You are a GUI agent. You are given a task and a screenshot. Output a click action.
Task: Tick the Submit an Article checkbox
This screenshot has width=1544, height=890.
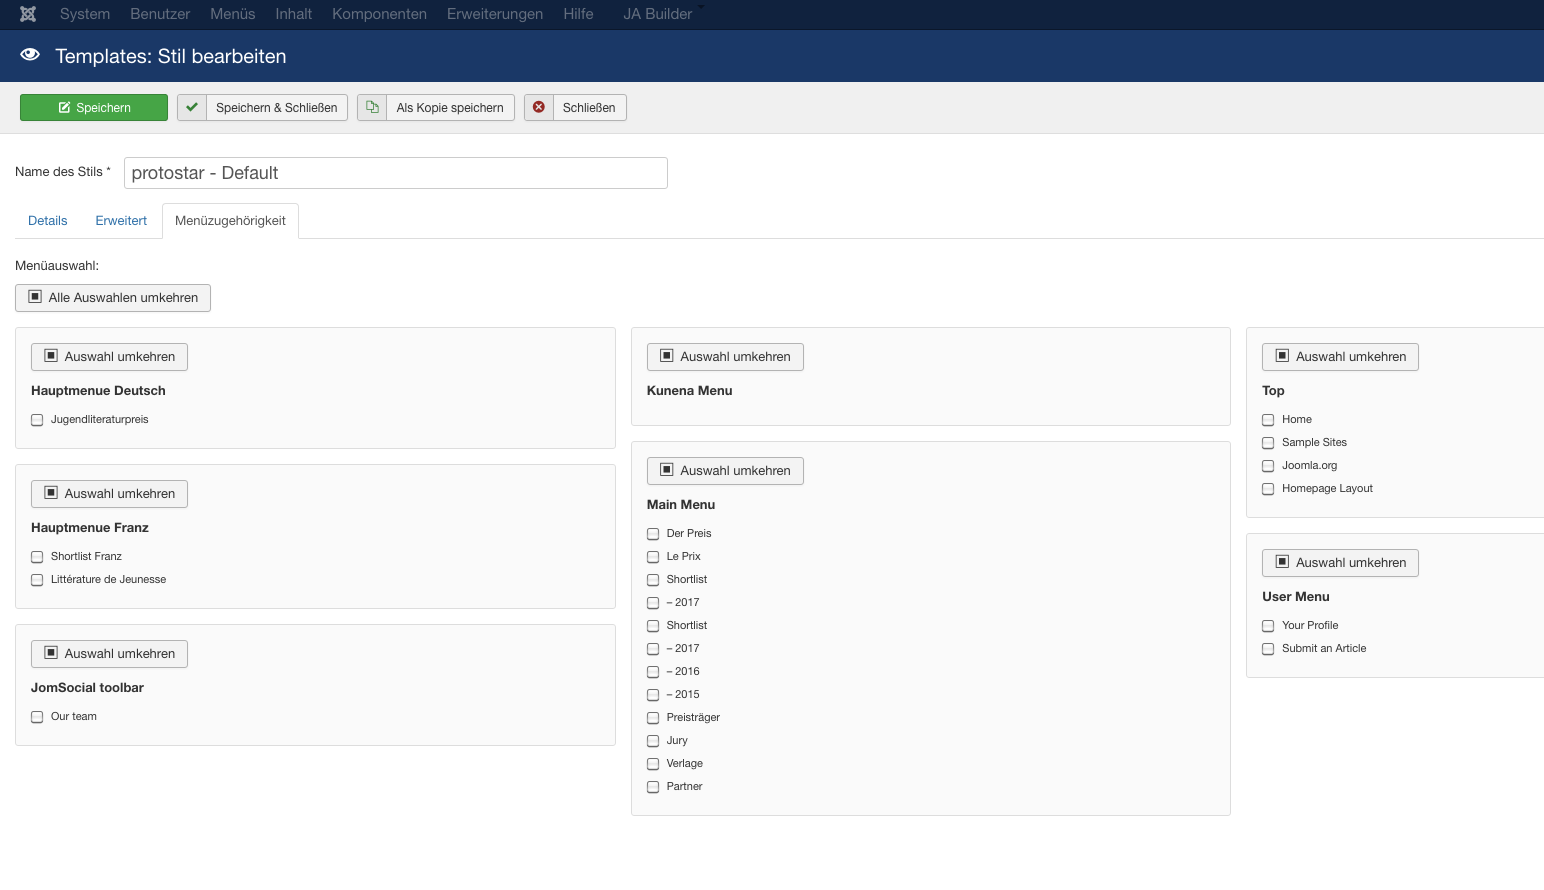1268,649
